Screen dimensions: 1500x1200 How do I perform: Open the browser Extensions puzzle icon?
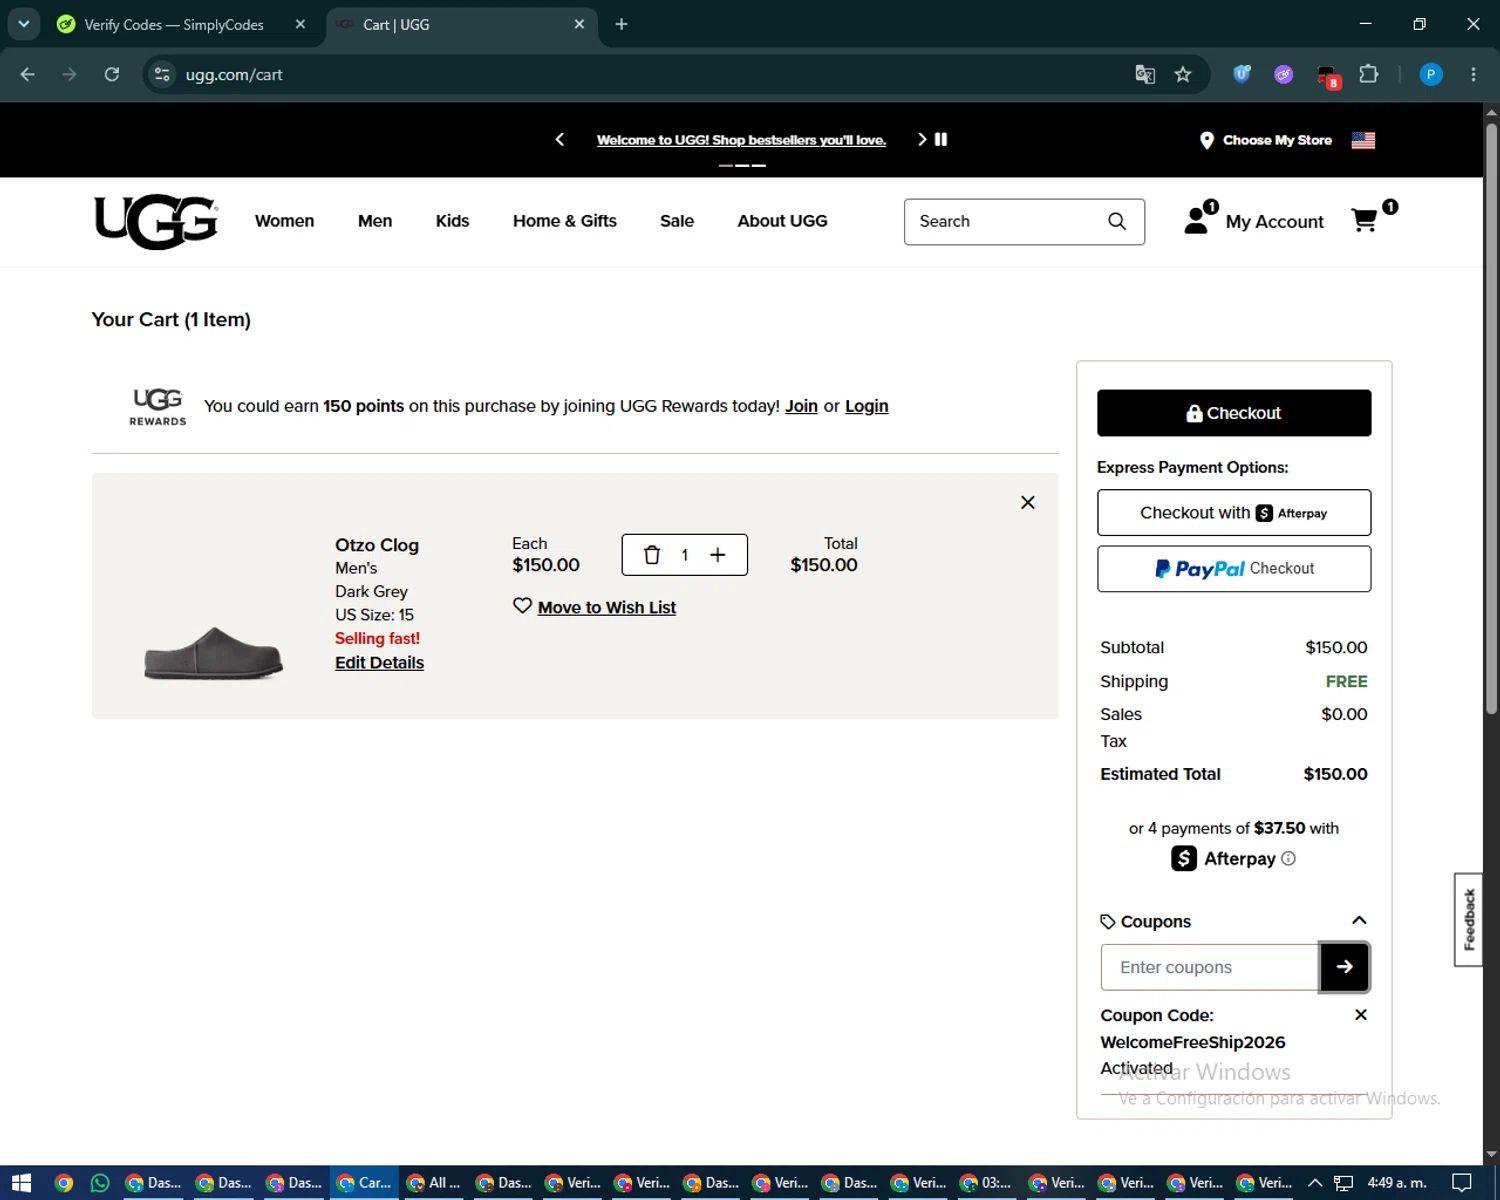pos(1369,74)
